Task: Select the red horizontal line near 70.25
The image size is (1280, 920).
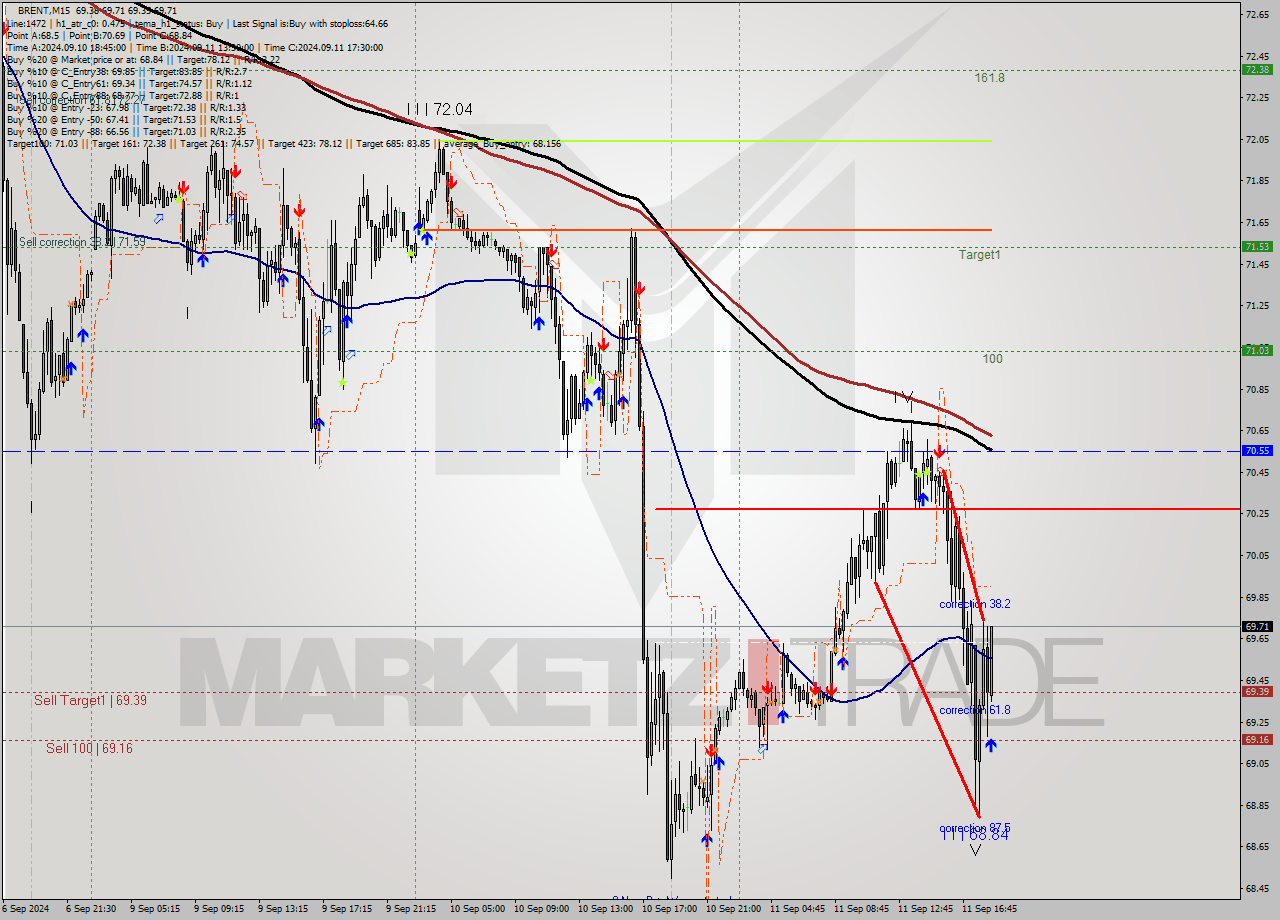Action: [x=947, y=509]
